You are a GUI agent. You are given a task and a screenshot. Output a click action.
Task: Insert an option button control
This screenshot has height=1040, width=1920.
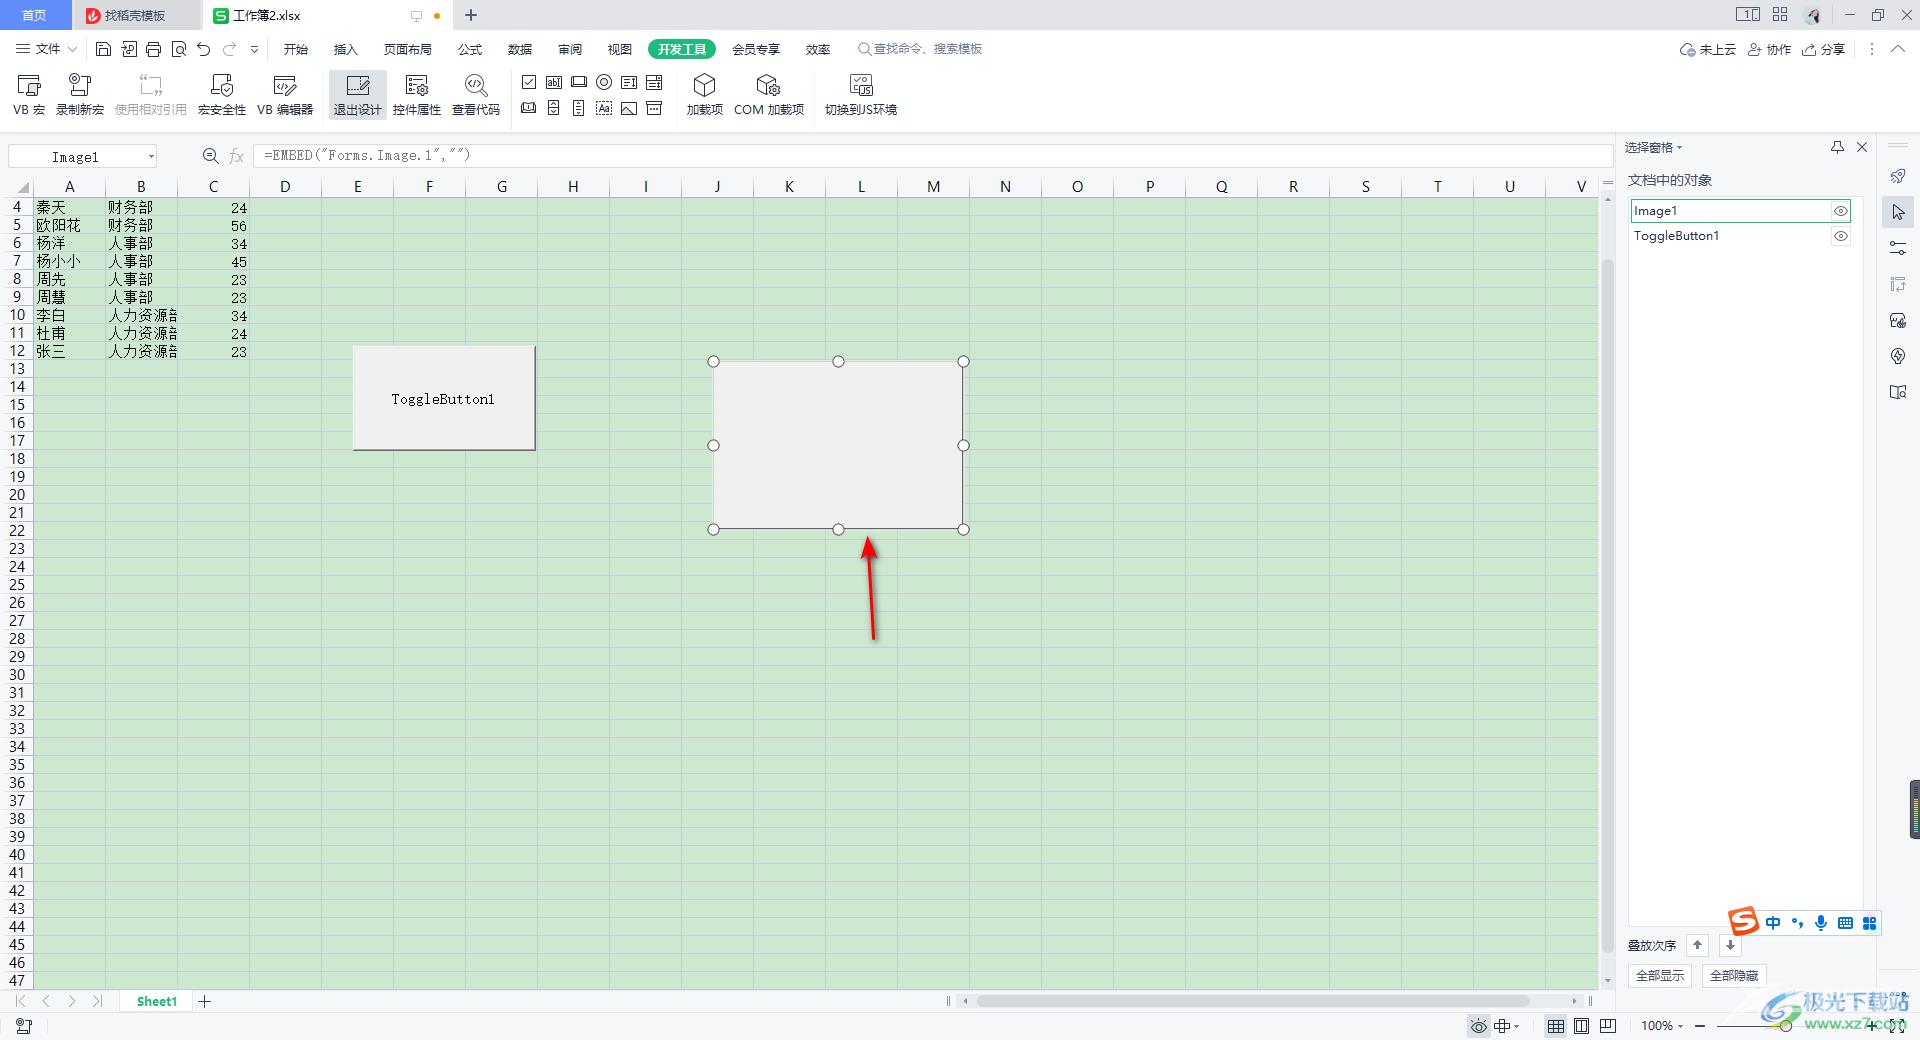coord(604,82)
